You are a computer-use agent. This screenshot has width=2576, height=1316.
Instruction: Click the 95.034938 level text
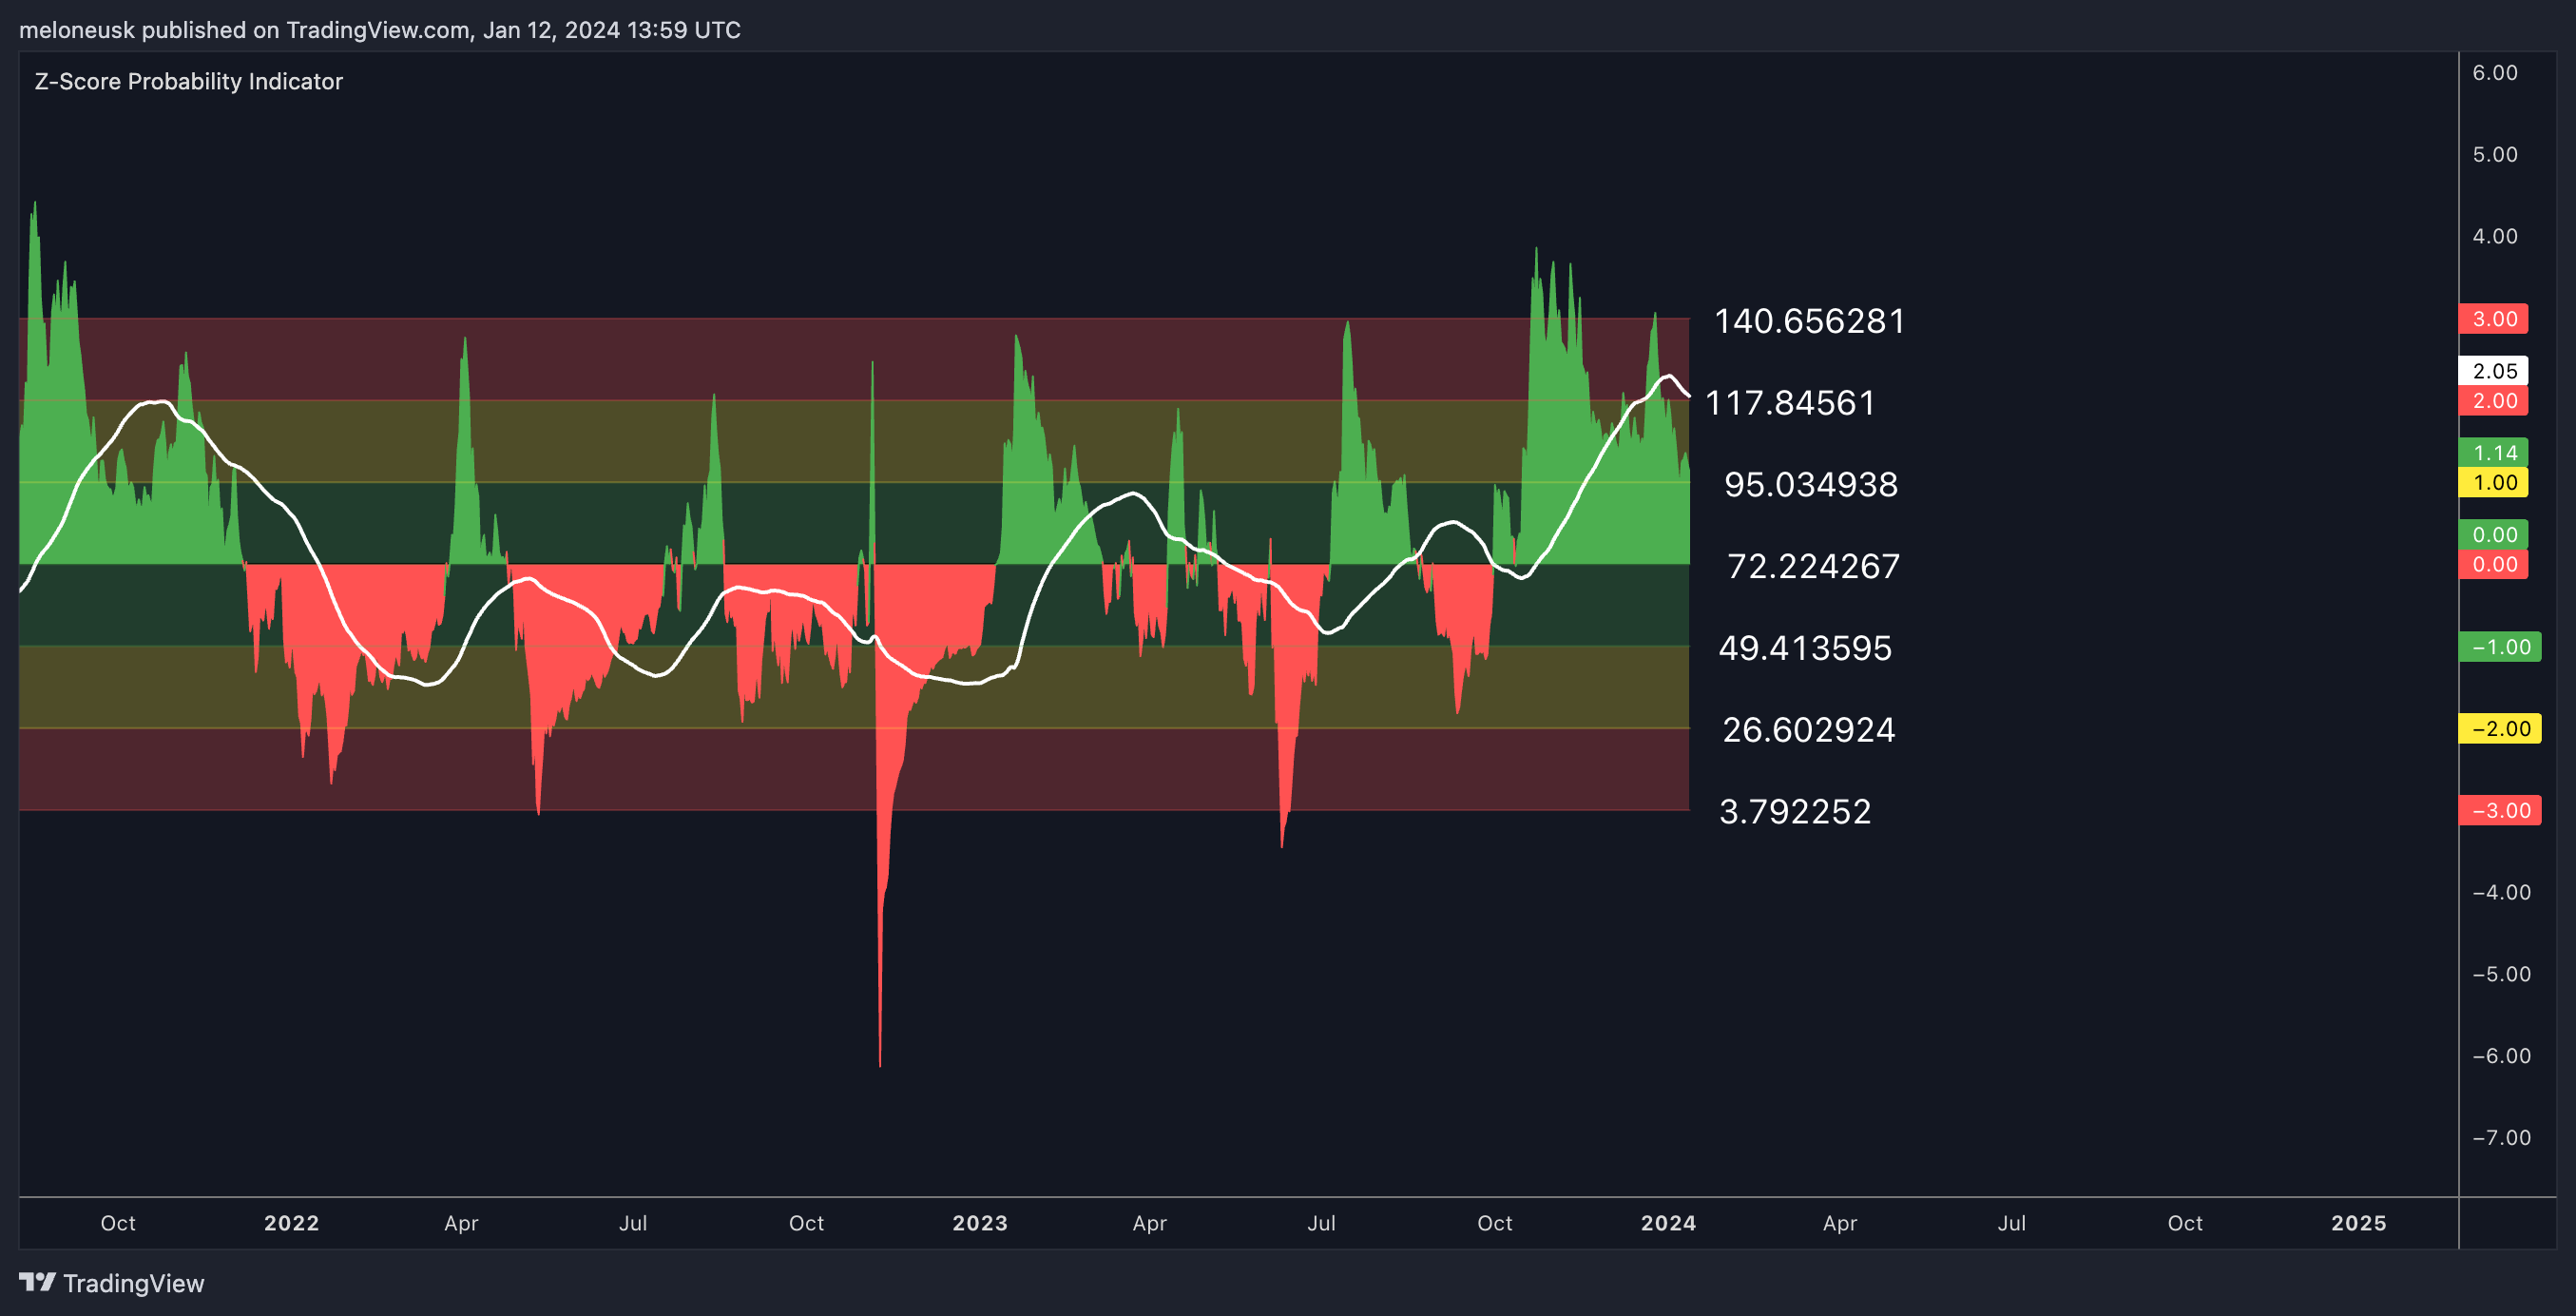1810,485
